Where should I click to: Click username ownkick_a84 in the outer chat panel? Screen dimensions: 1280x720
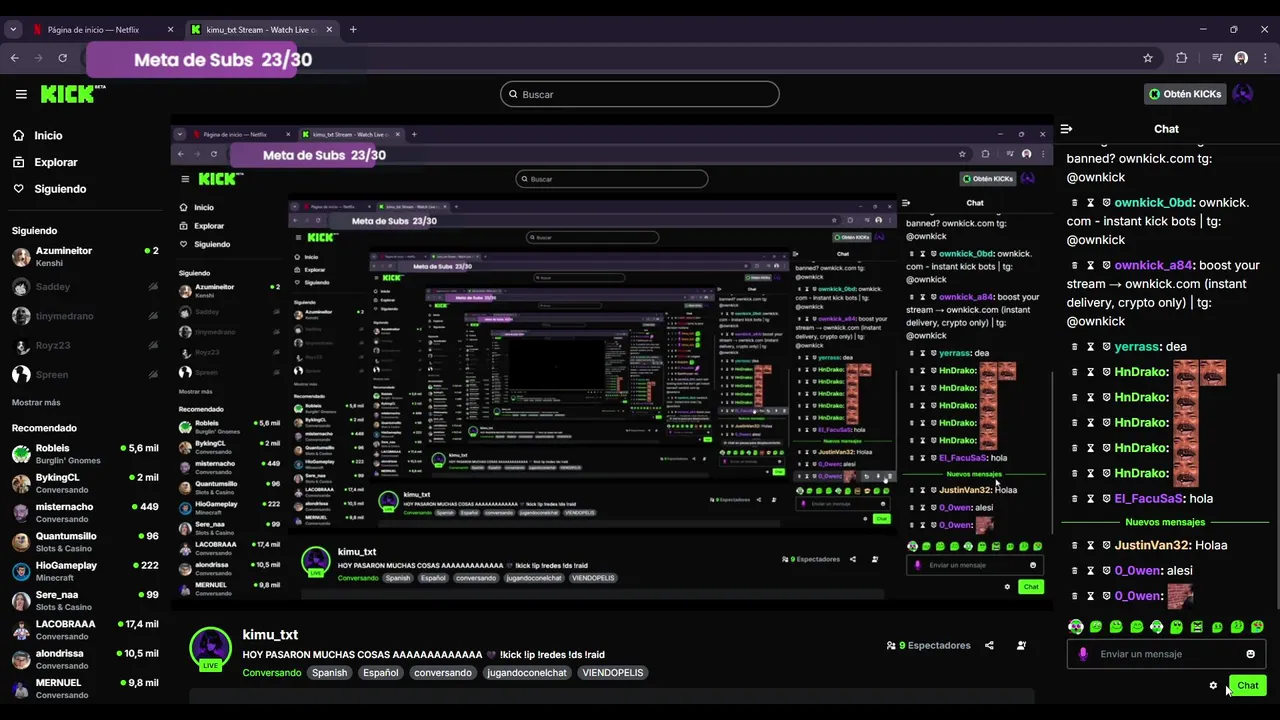click(1154, 266)
